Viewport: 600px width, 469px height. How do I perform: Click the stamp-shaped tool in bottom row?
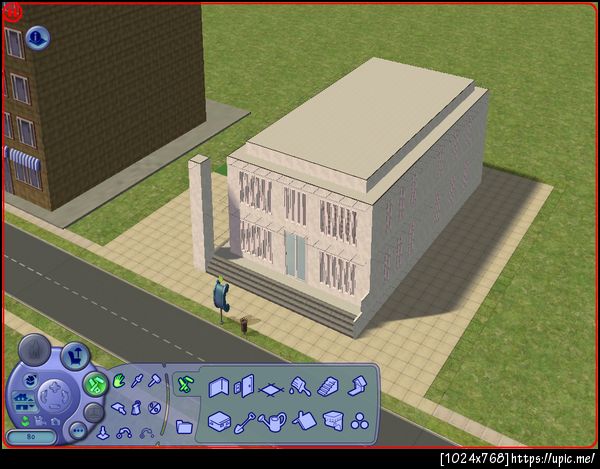point(103,433)
